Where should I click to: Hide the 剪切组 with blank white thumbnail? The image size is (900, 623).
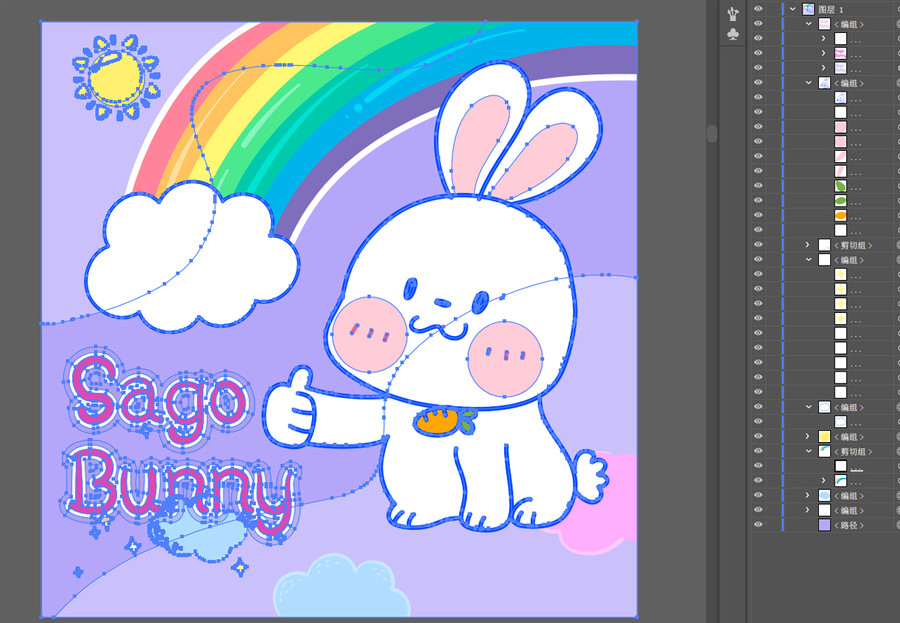click(x=758, y=245)
